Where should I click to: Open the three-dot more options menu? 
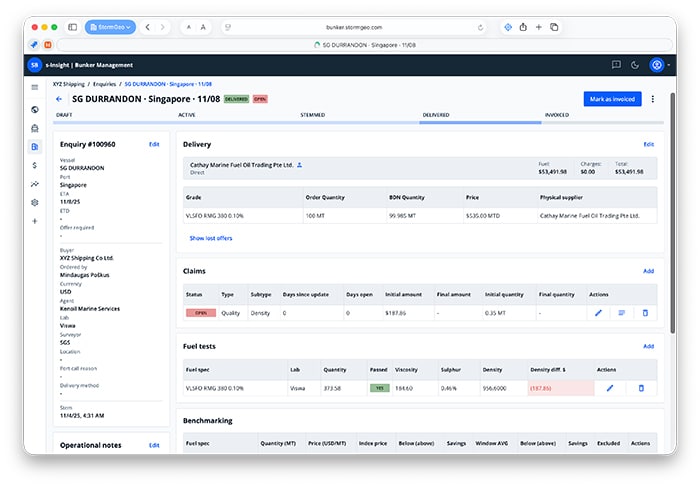click(653, 99)
